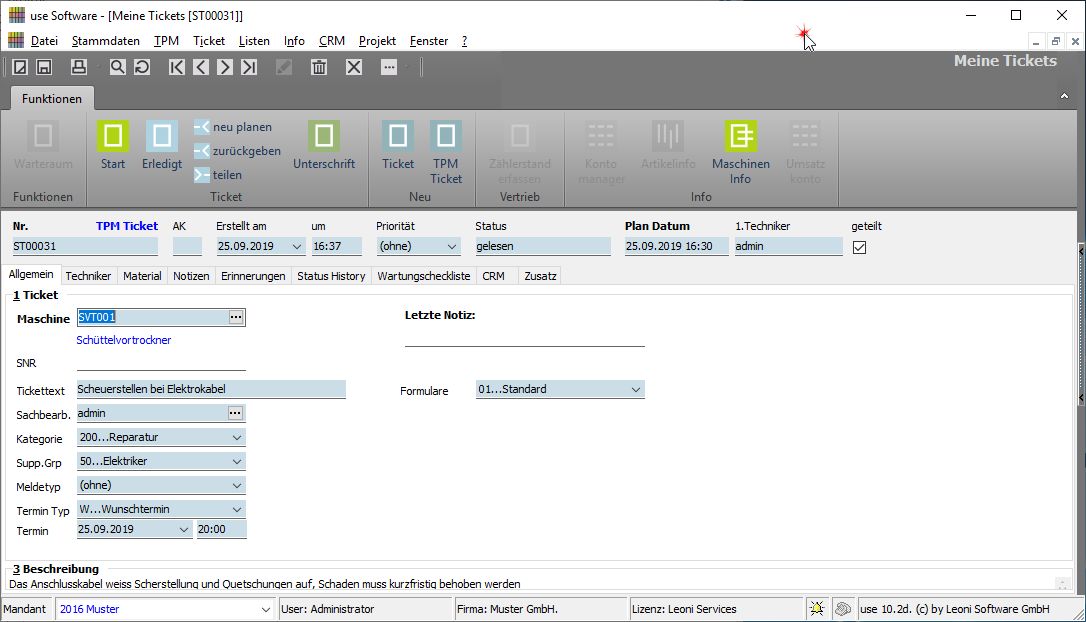1086x622 pixels.
Task: Open the Erstellt am date dropdown
Action: 297,247
